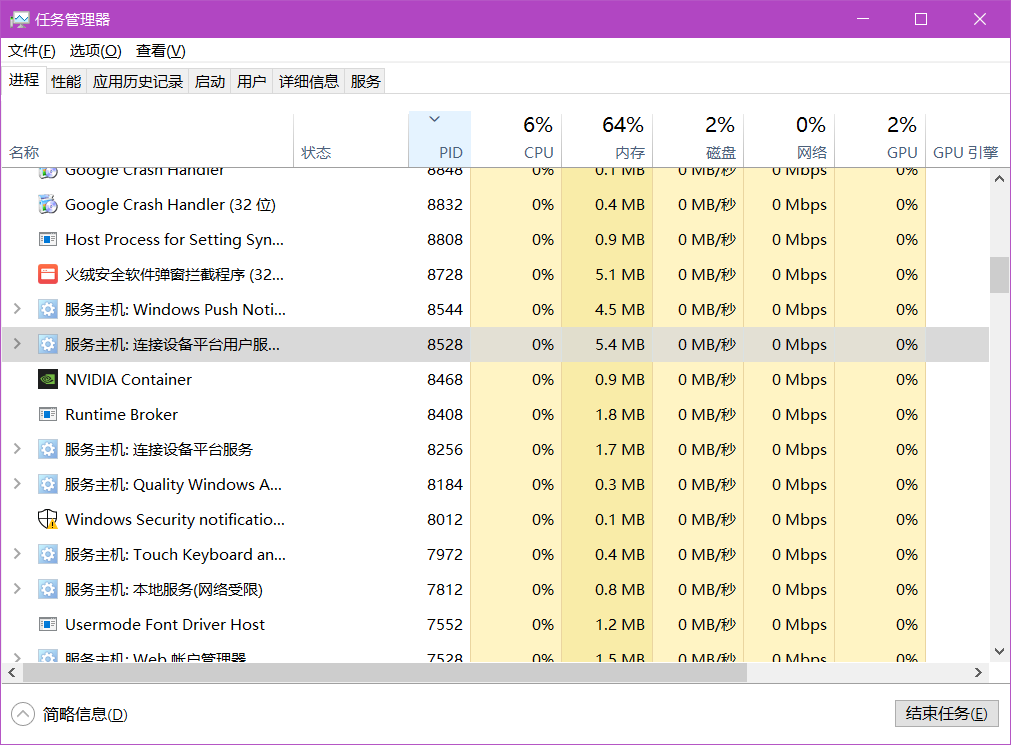Image resolution: width=1011 pixels, height=745 pixels.
Task: Sort by the 状态 column header
Action: coord(351,140)
